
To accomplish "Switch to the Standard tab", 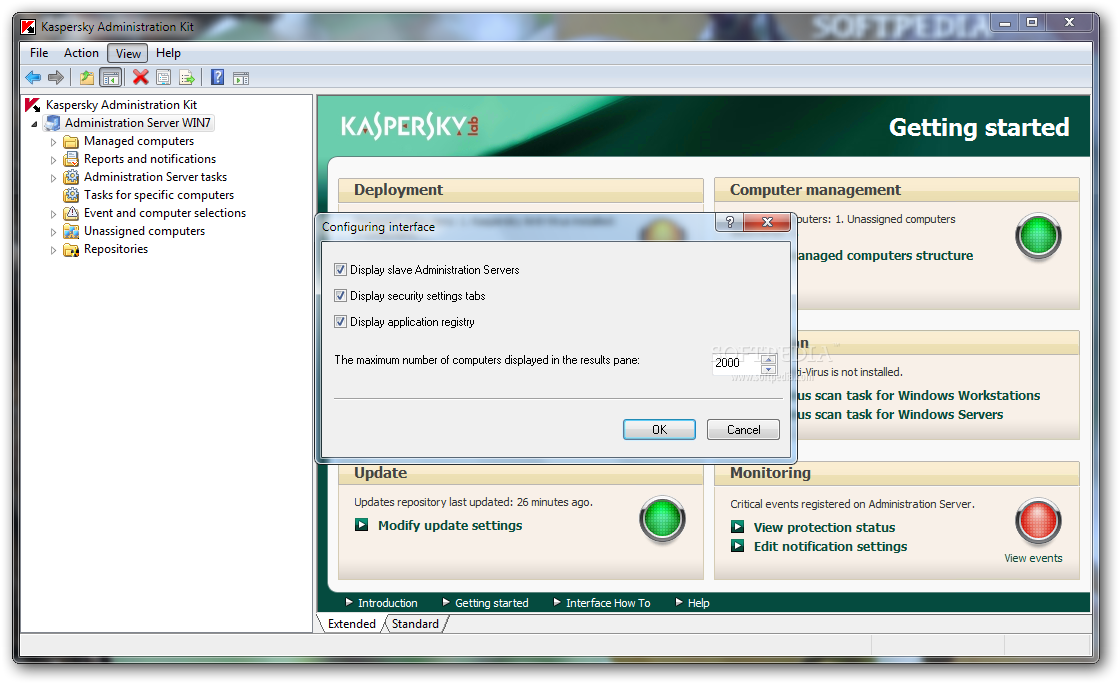I will click(415, 624).
